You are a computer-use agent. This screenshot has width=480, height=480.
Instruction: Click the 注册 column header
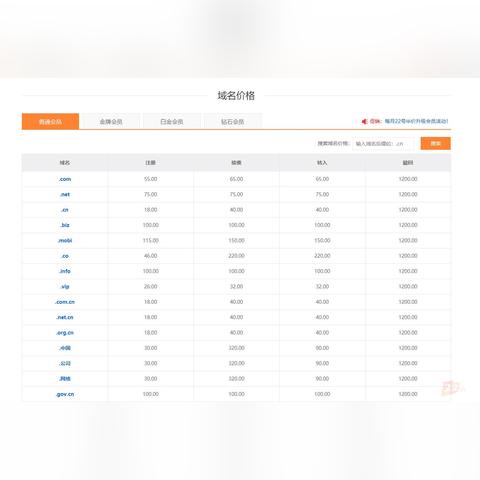click(x=150, y=163)
